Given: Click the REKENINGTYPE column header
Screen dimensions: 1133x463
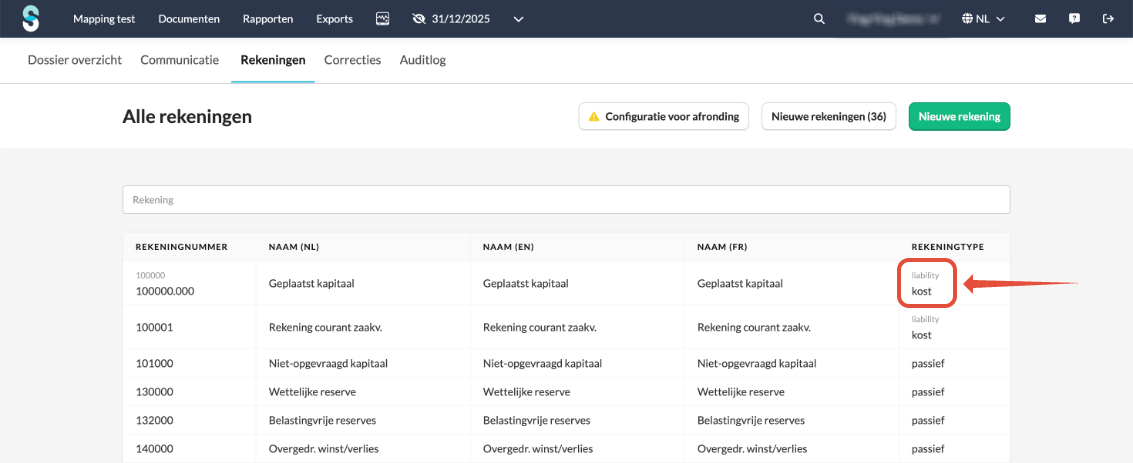Looking at the screenshot, I should [x=947, y=247].
